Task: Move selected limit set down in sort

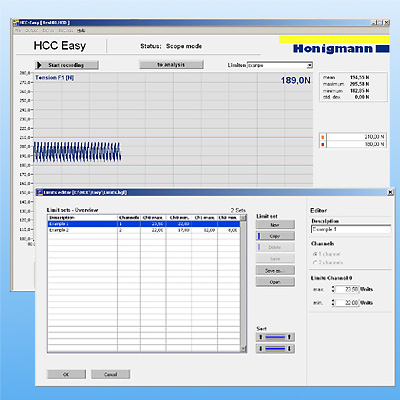Action: pos(275,349)
